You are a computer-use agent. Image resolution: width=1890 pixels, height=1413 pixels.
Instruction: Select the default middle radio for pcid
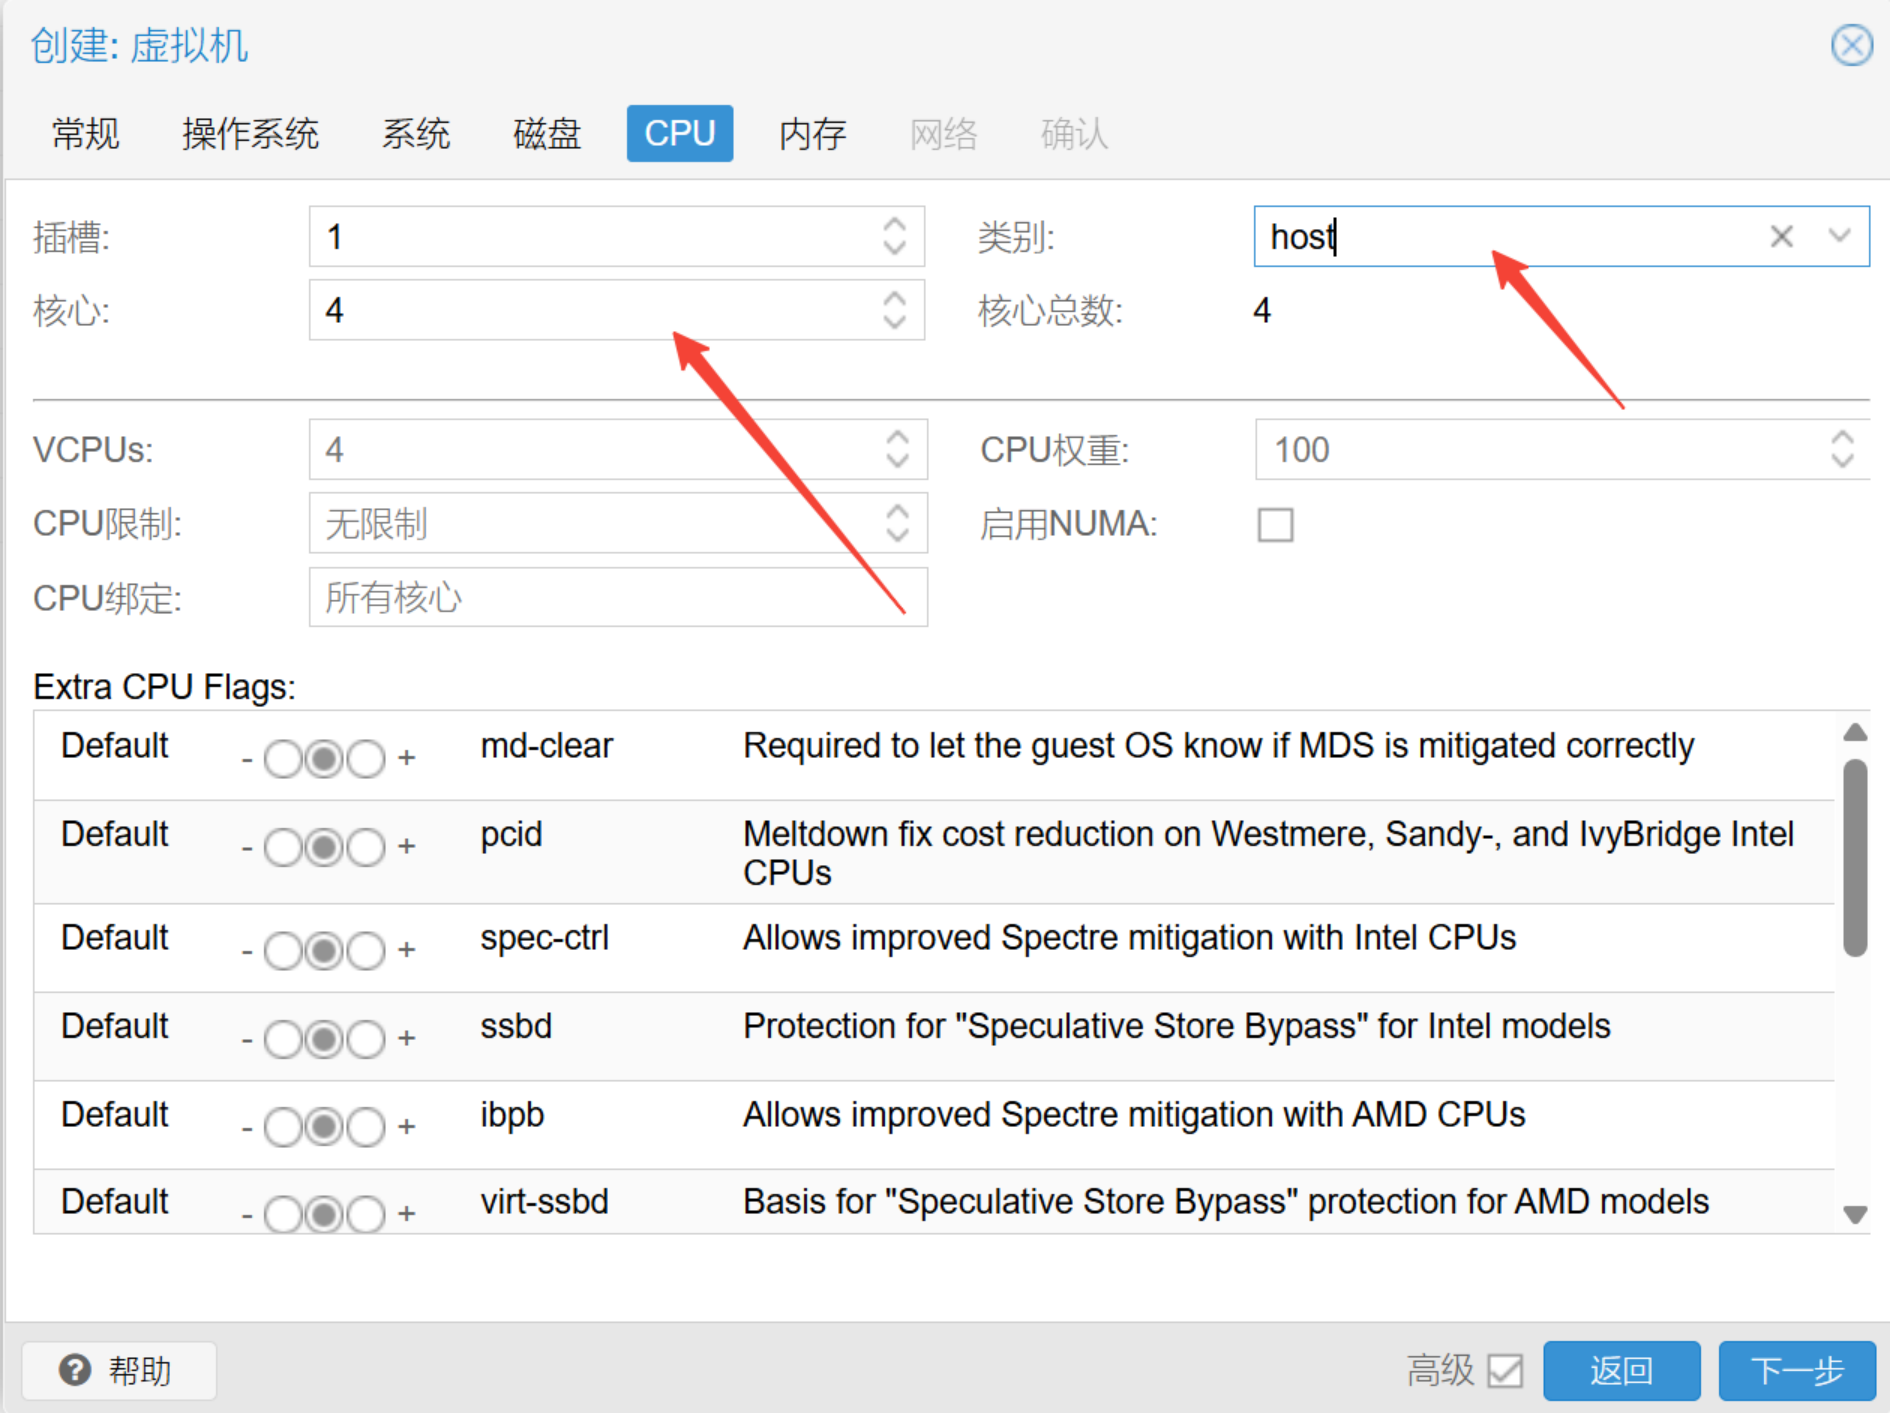324,848
